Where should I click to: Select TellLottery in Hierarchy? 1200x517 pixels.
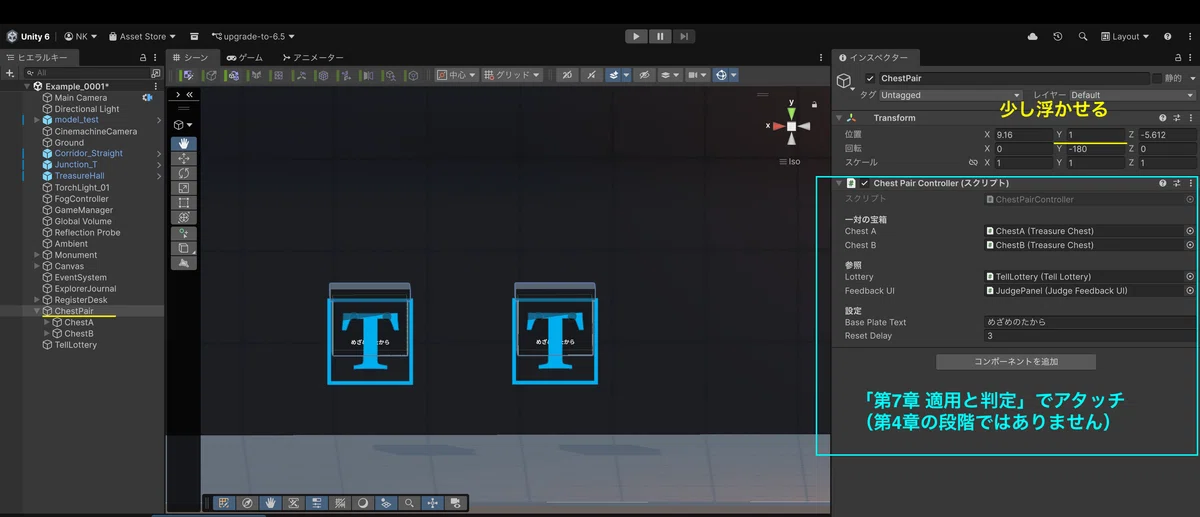(x=76, y=345)
